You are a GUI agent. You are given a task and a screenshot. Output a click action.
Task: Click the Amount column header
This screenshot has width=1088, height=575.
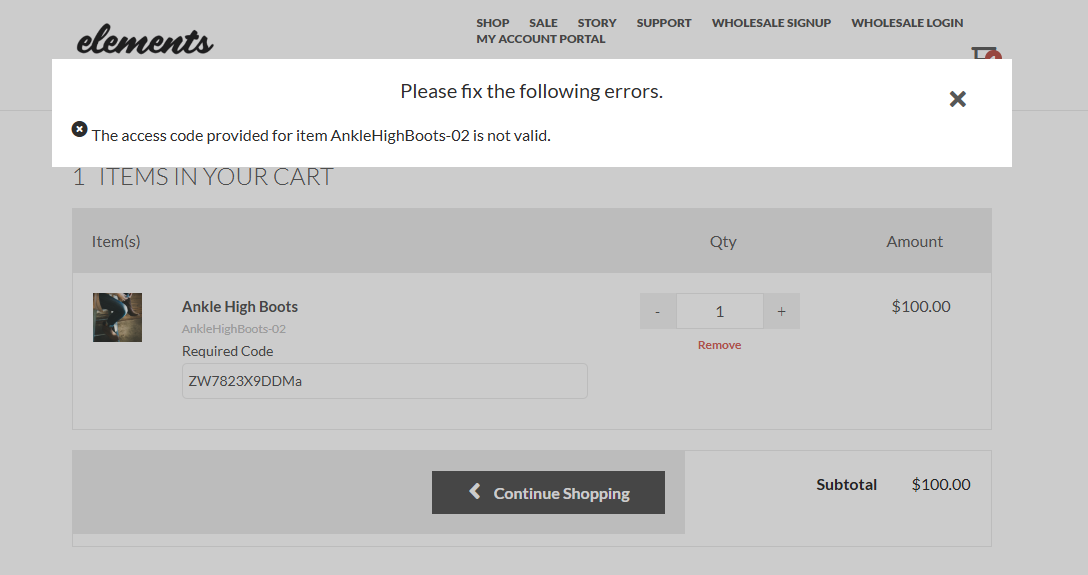915,241
